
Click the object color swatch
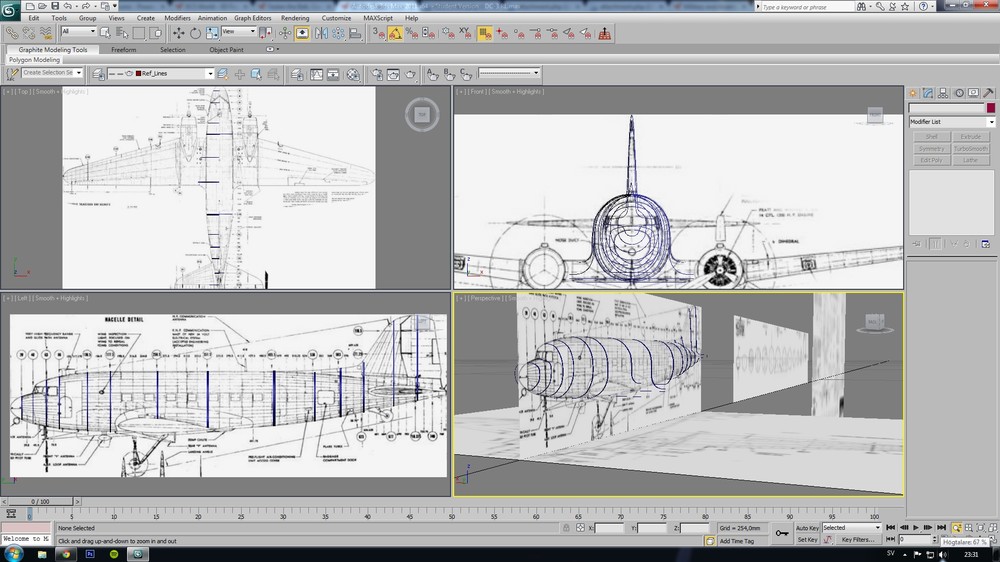pos(991,108)
